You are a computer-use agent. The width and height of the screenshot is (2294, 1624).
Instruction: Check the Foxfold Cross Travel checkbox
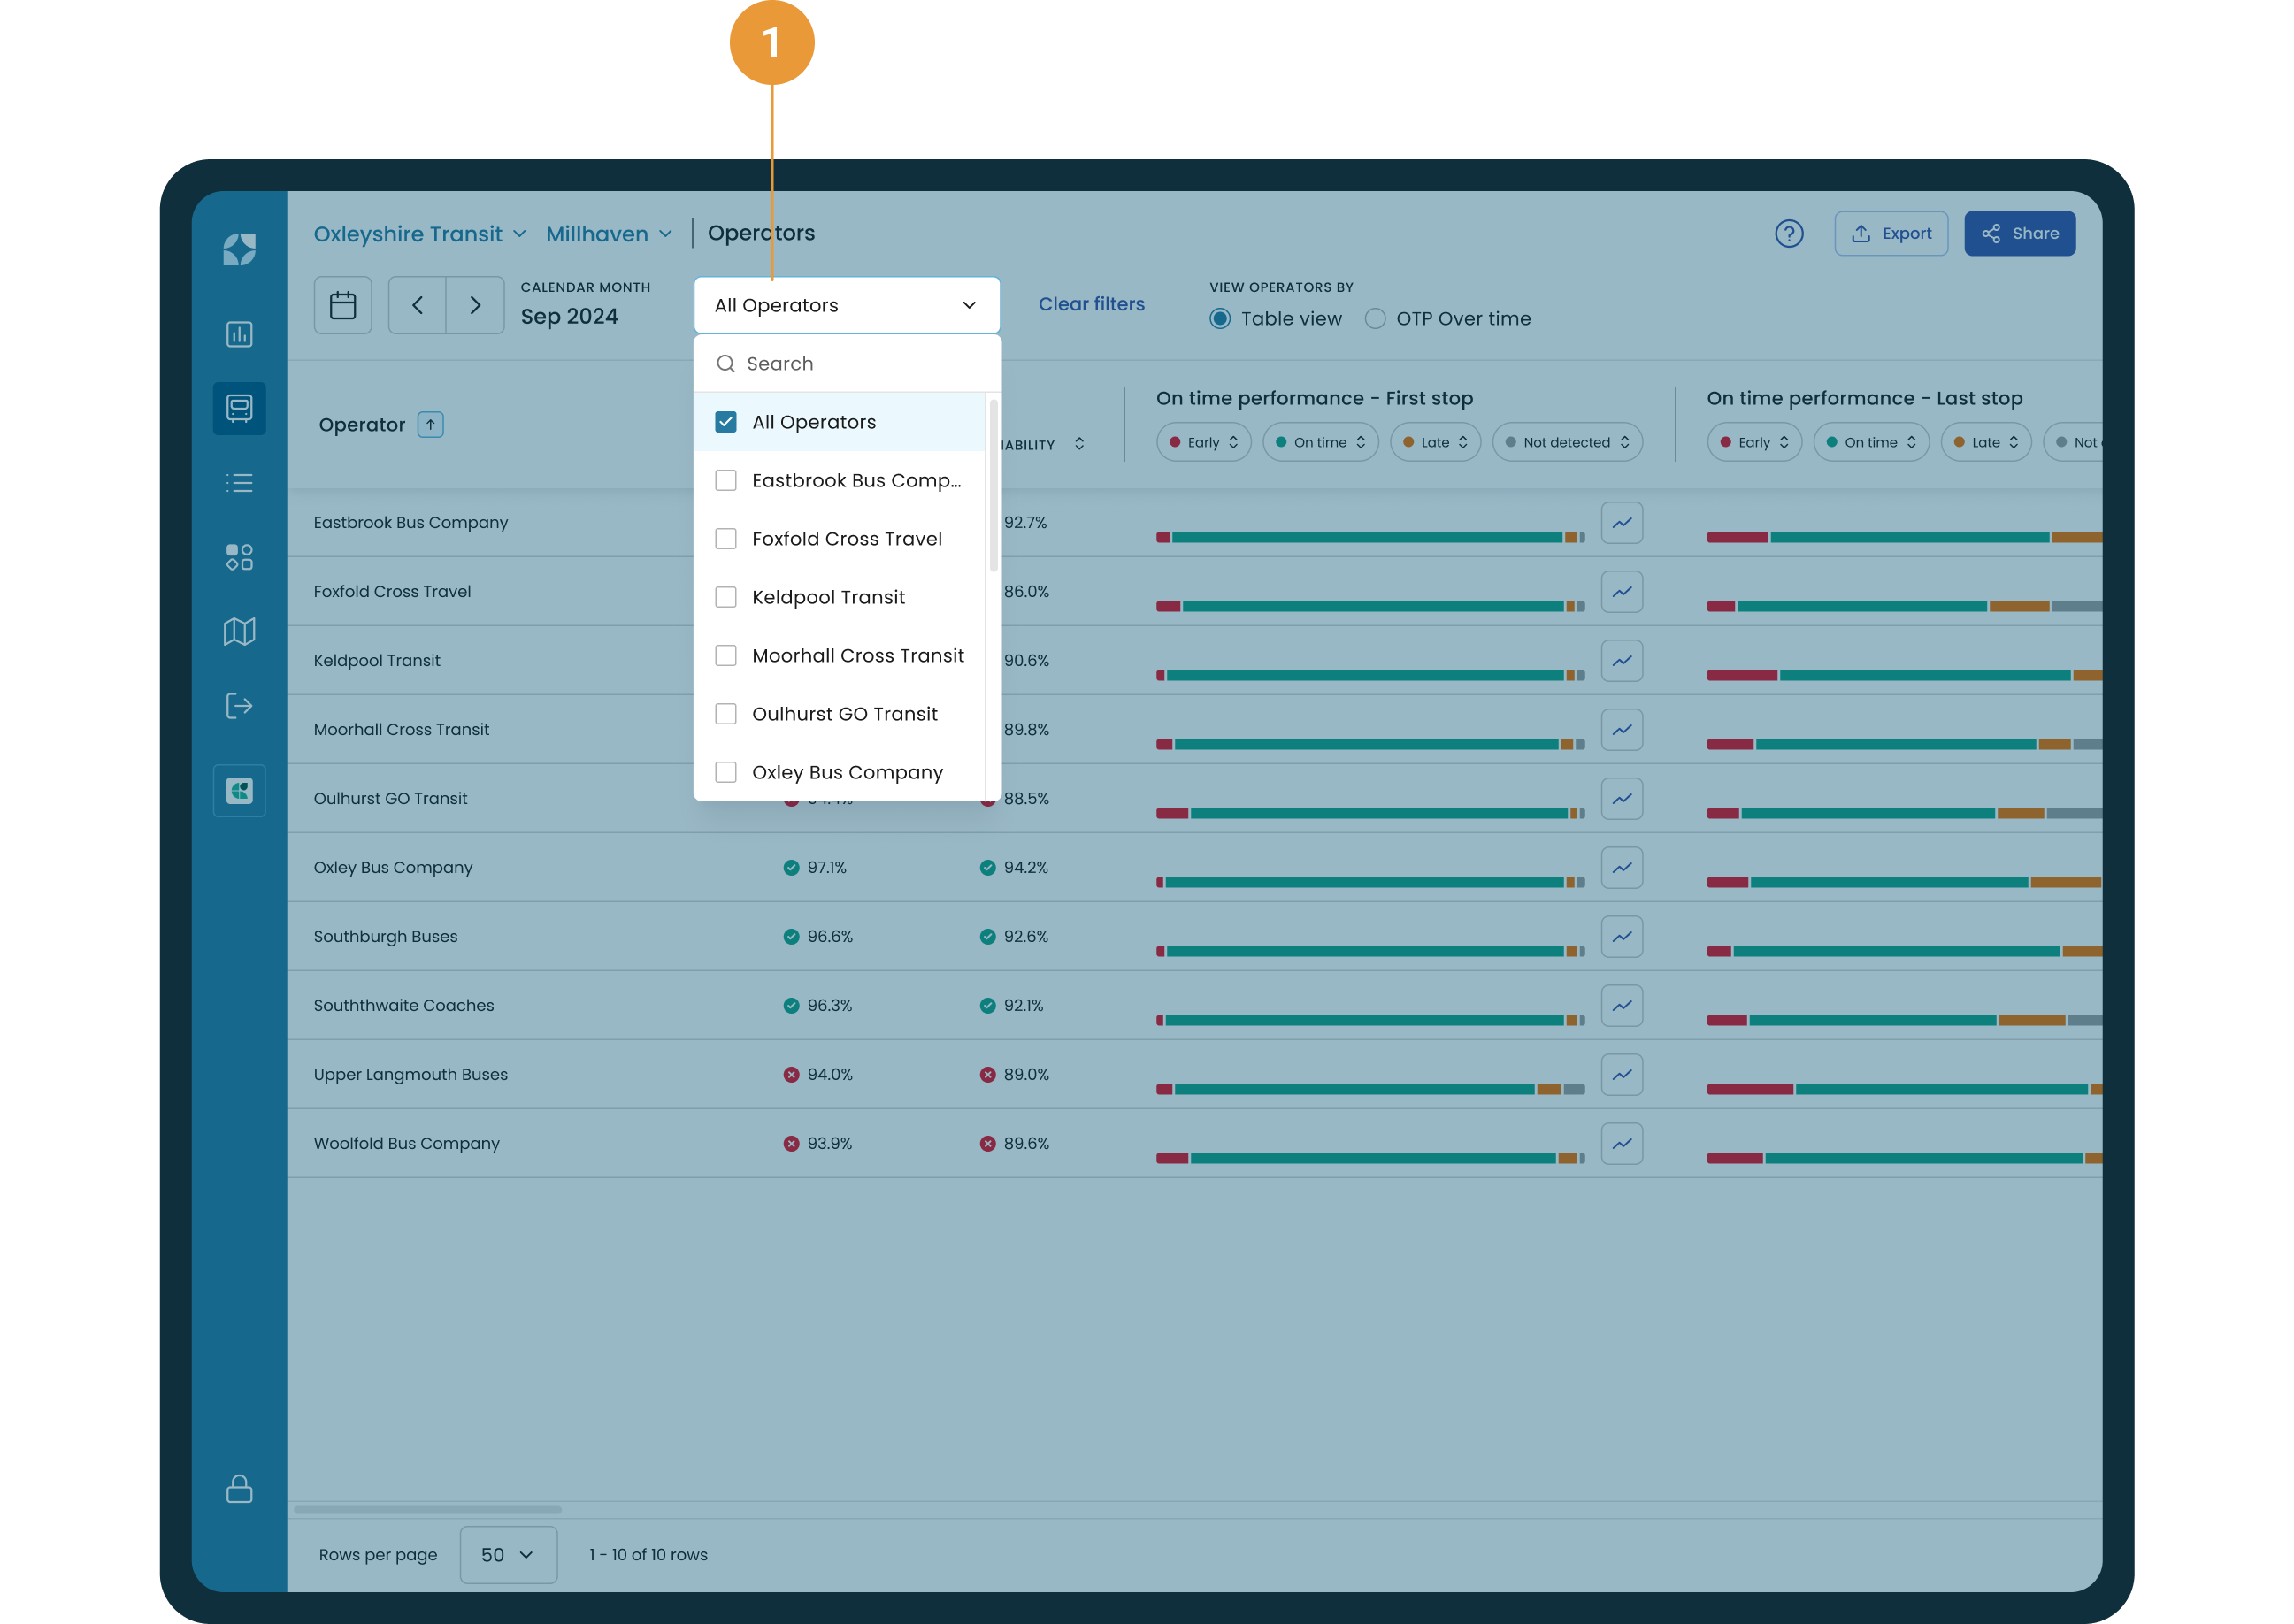[x=726, y=539]
